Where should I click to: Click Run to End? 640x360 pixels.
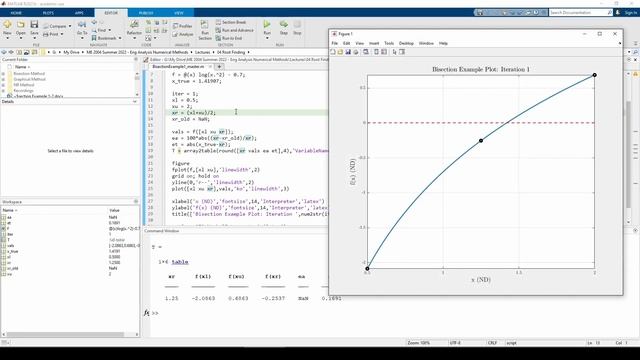point(229,38)
